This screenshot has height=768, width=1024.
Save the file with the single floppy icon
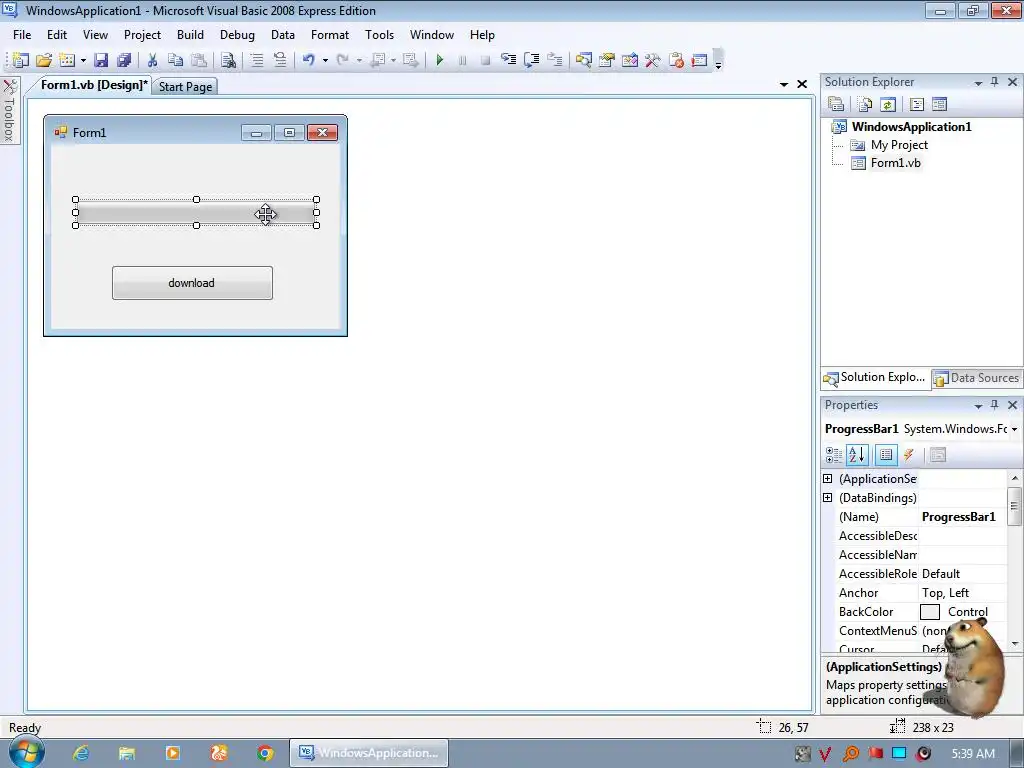pyautogui.click(x=101, y=60)
